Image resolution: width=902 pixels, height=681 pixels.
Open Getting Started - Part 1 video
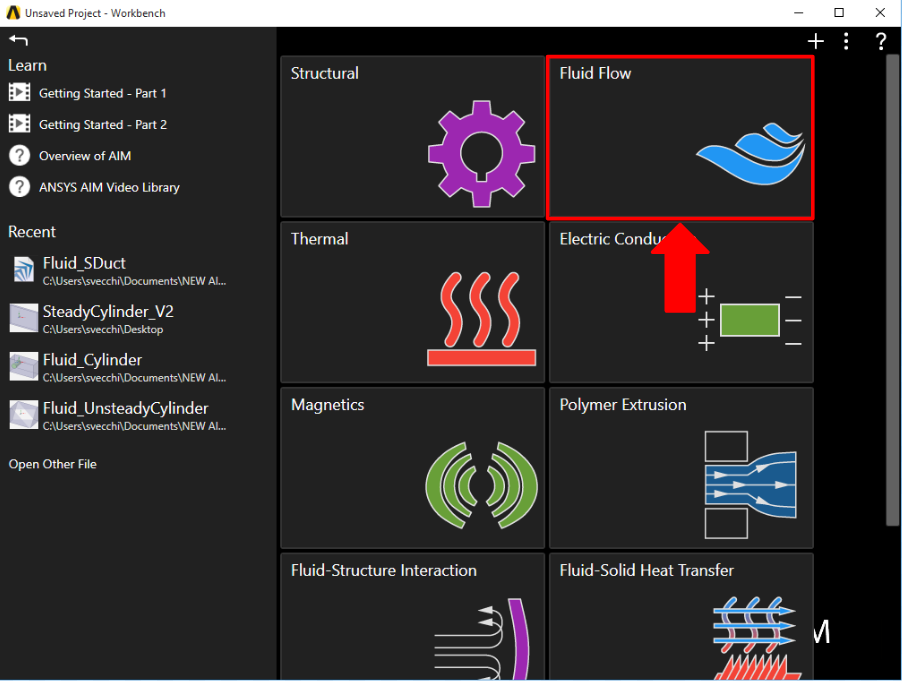tap(102, 93)
